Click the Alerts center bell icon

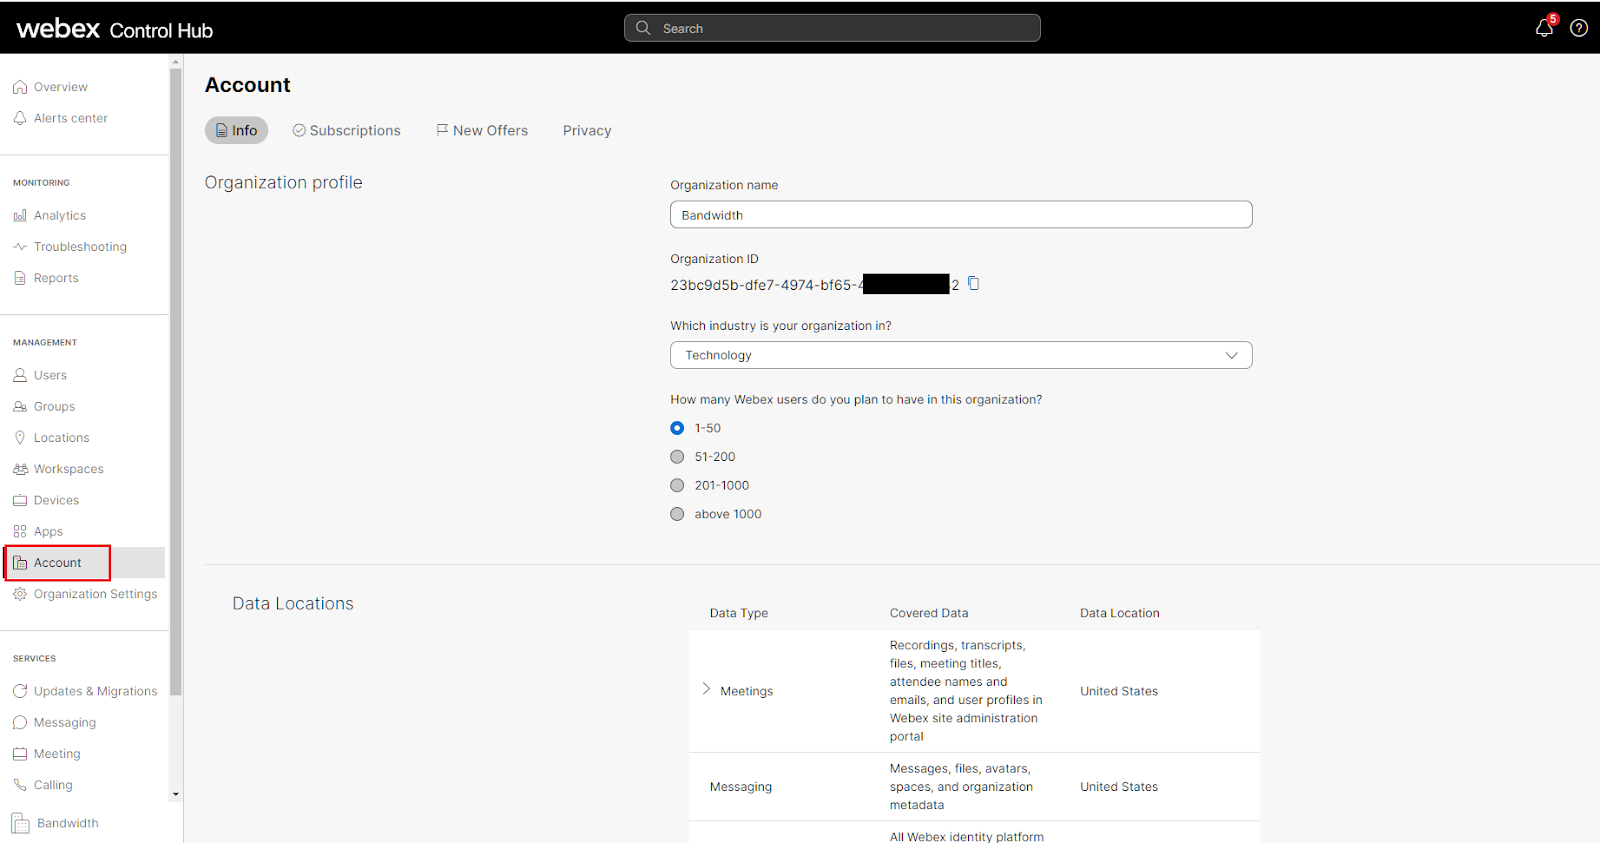(20, 118)
